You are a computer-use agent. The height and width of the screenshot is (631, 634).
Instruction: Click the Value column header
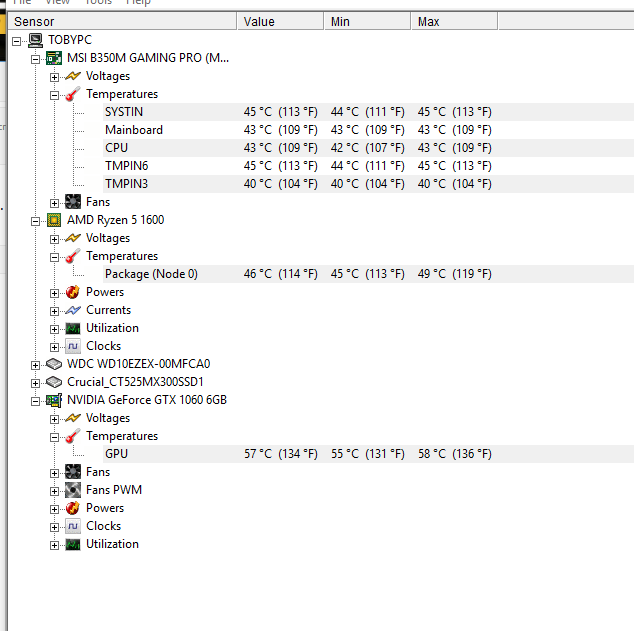coord(281,21)
